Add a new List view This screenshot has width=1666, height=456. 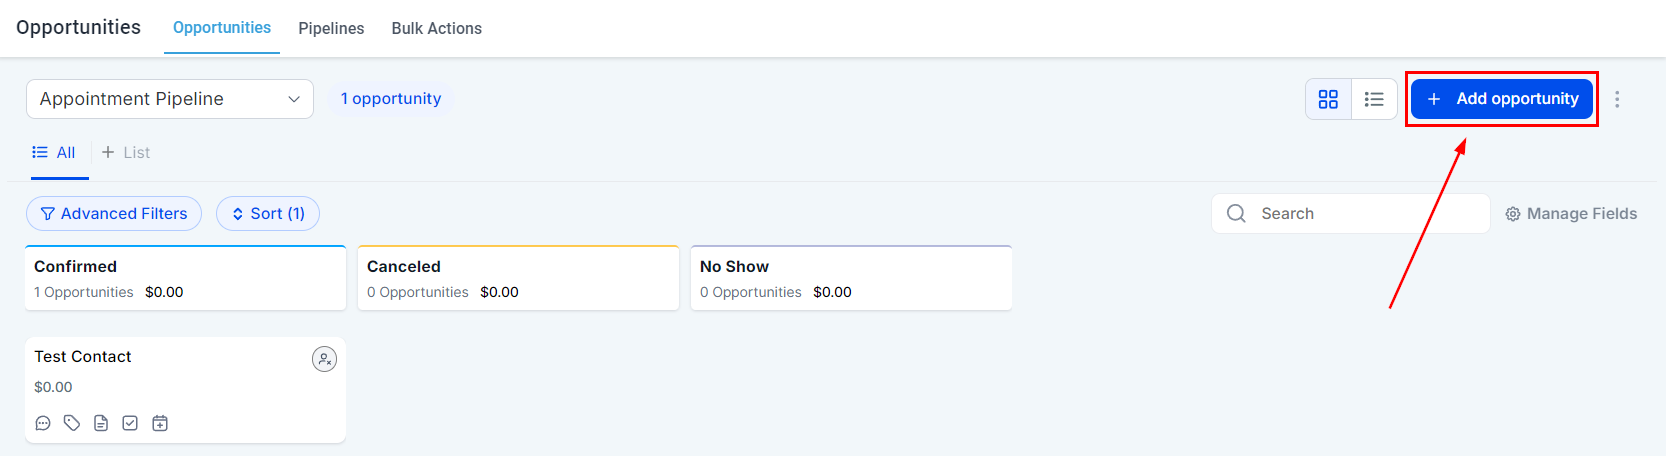pos(126,153)
